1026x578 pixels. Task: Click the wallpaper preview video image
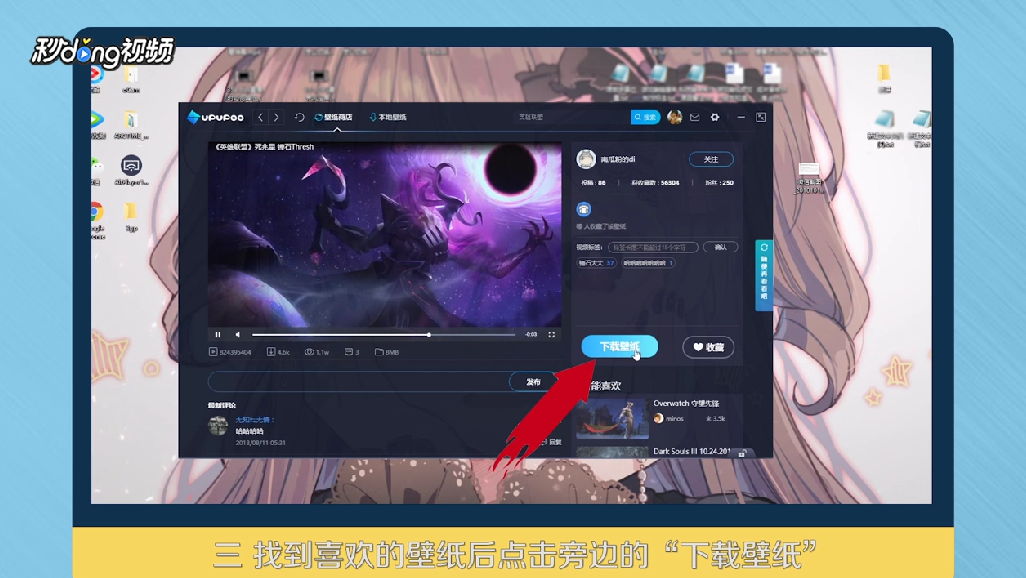[385, 234]
